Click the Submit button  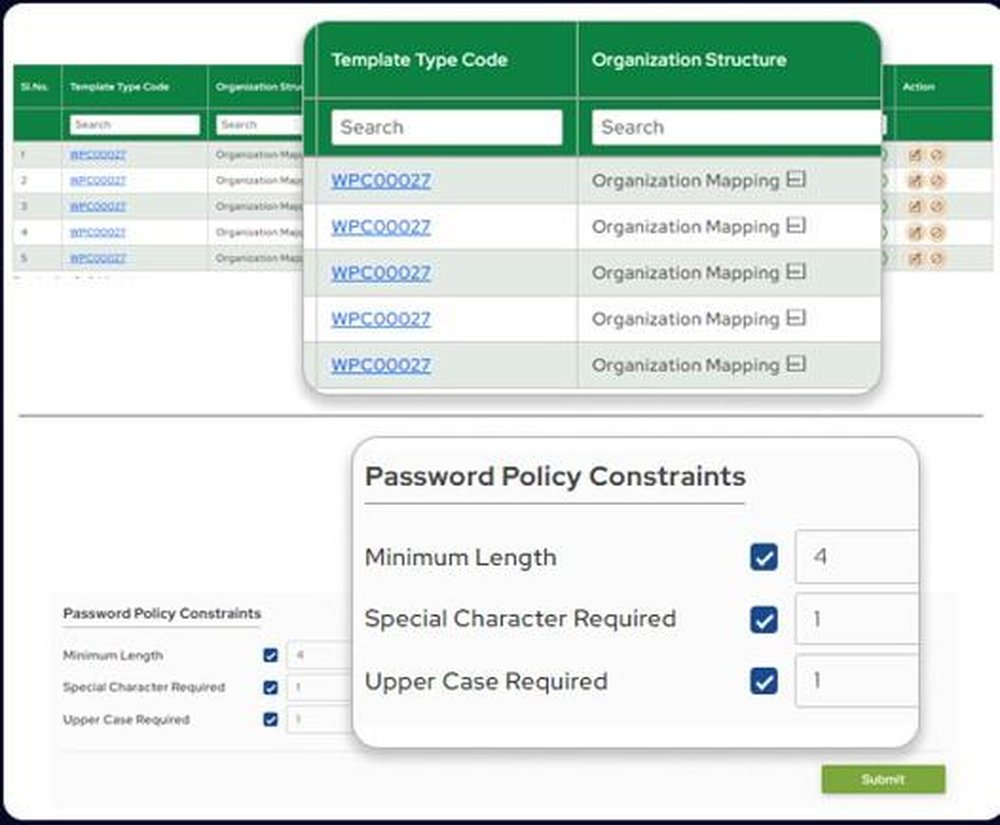(x=883, y=780)
